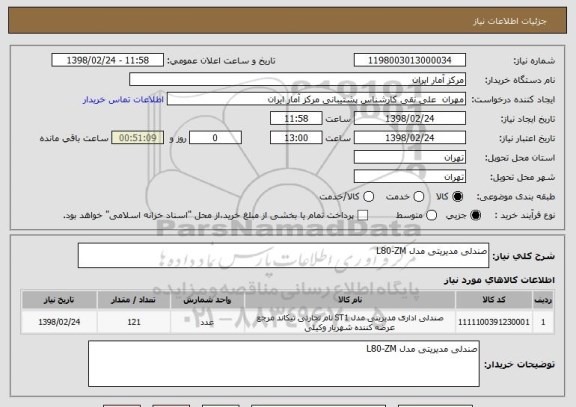Click the کد کالا column header
This screenshot has height=407, width=576.
[x=494, y=300]
